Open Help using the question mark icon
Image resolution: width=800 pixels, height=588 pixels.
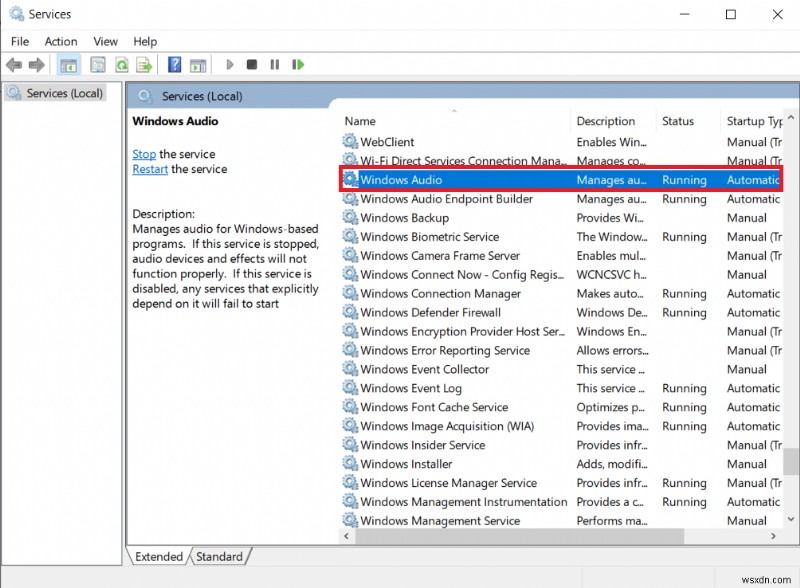point(175,64)
